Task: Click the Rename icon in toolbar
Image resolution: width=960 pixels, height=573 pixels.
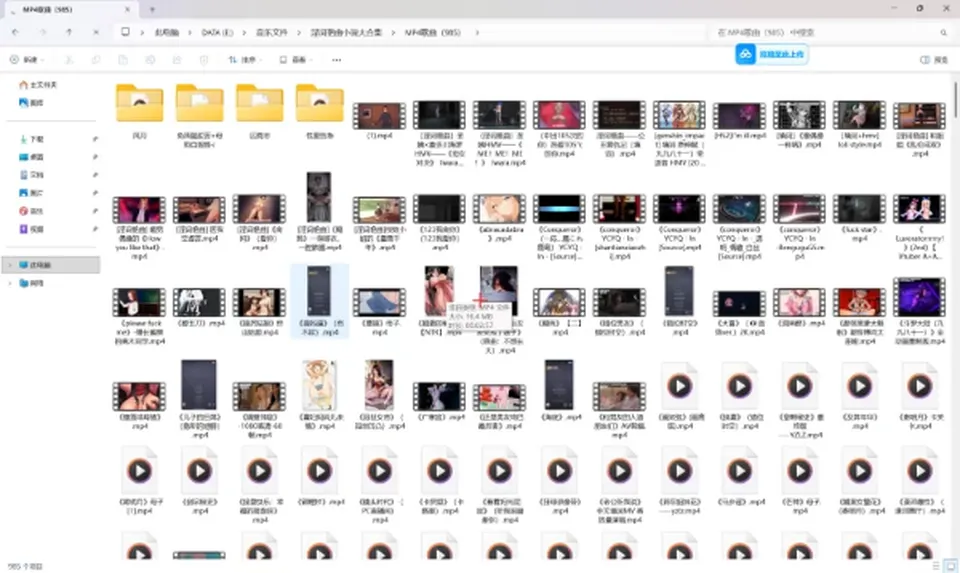Action: [150, 60]
